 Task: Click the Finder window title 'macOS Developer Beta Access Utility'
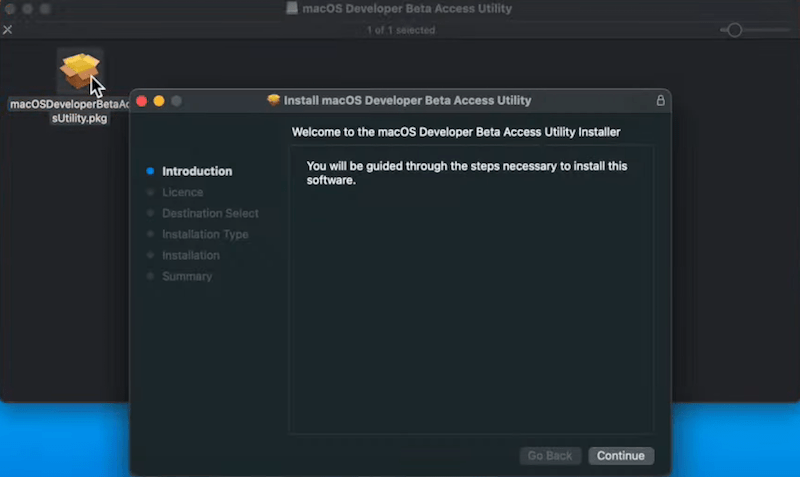(407, 9)
